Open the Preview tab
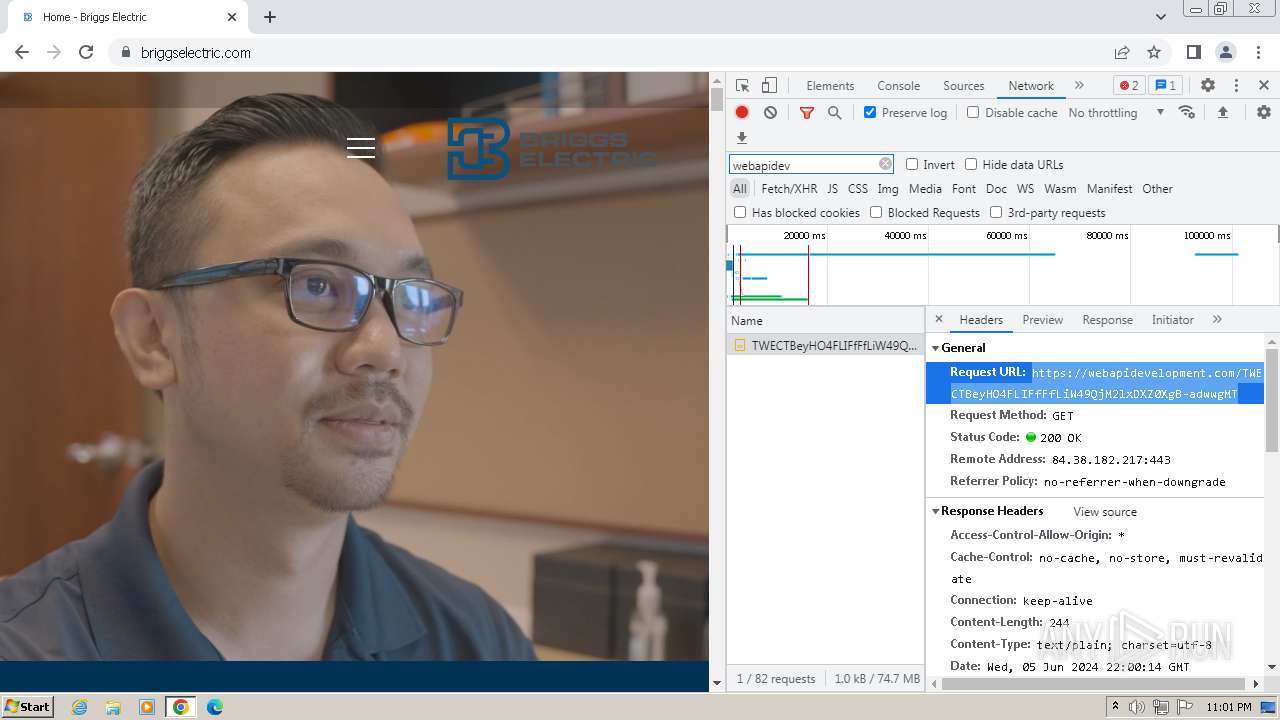 pos(1042,320)
